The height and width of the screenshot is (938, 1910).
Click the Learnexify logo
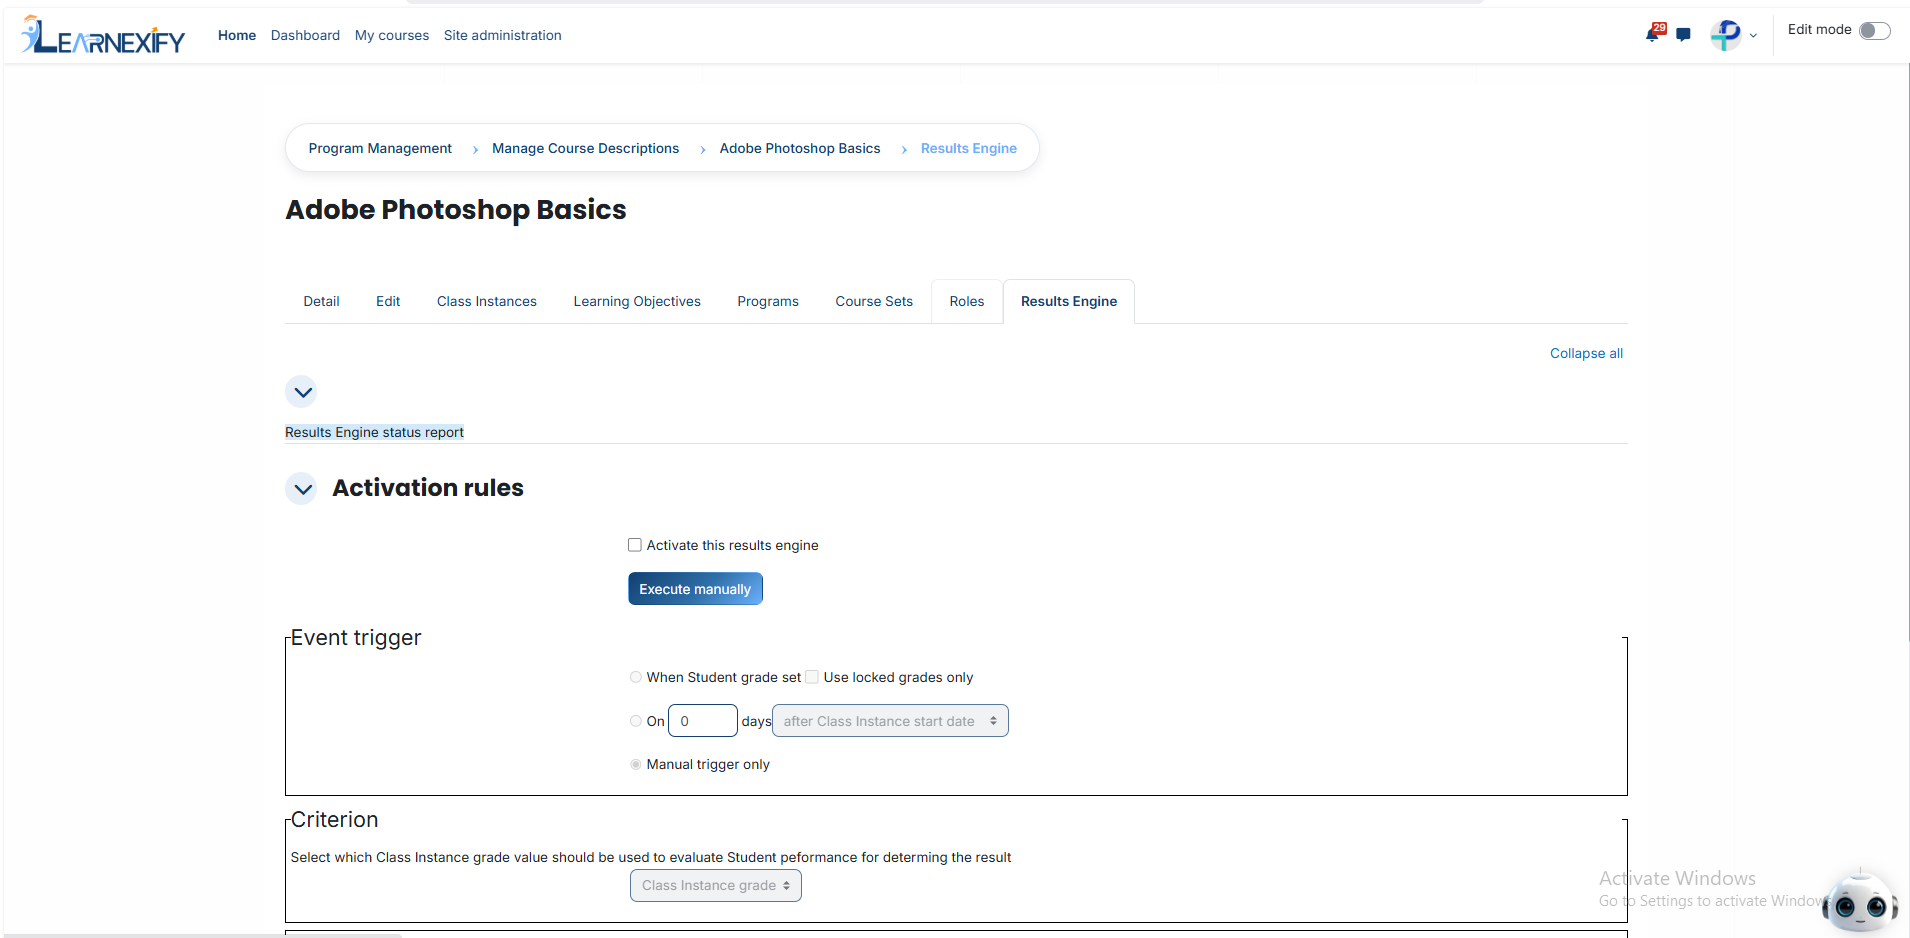[103, 35]
